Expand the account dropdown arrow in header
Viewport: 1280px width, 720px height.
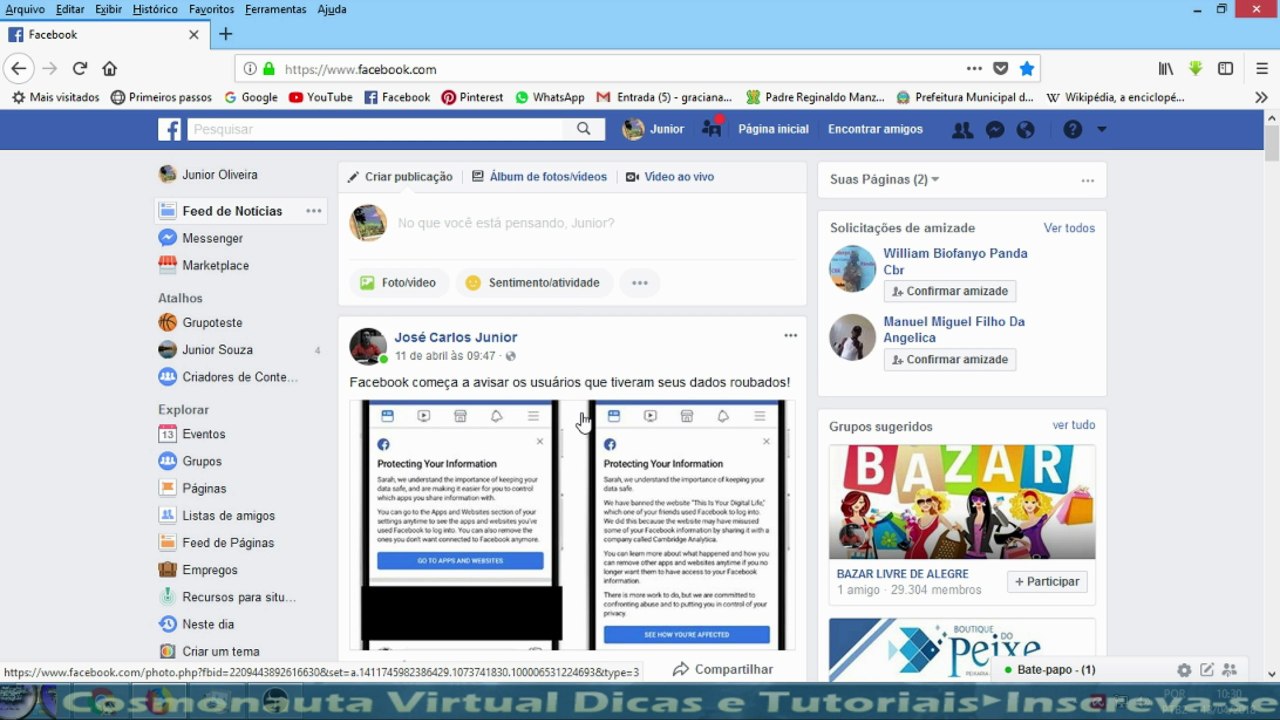point(1101,129)
